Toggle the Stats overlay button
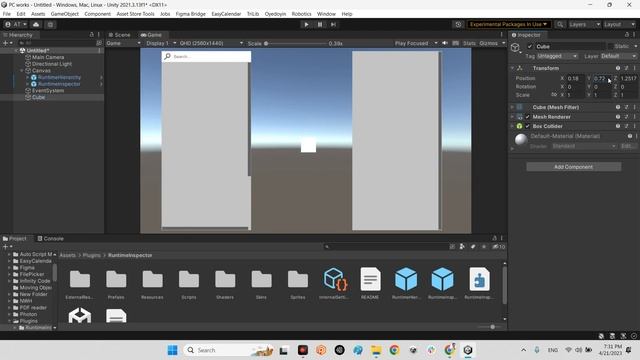 469,43
